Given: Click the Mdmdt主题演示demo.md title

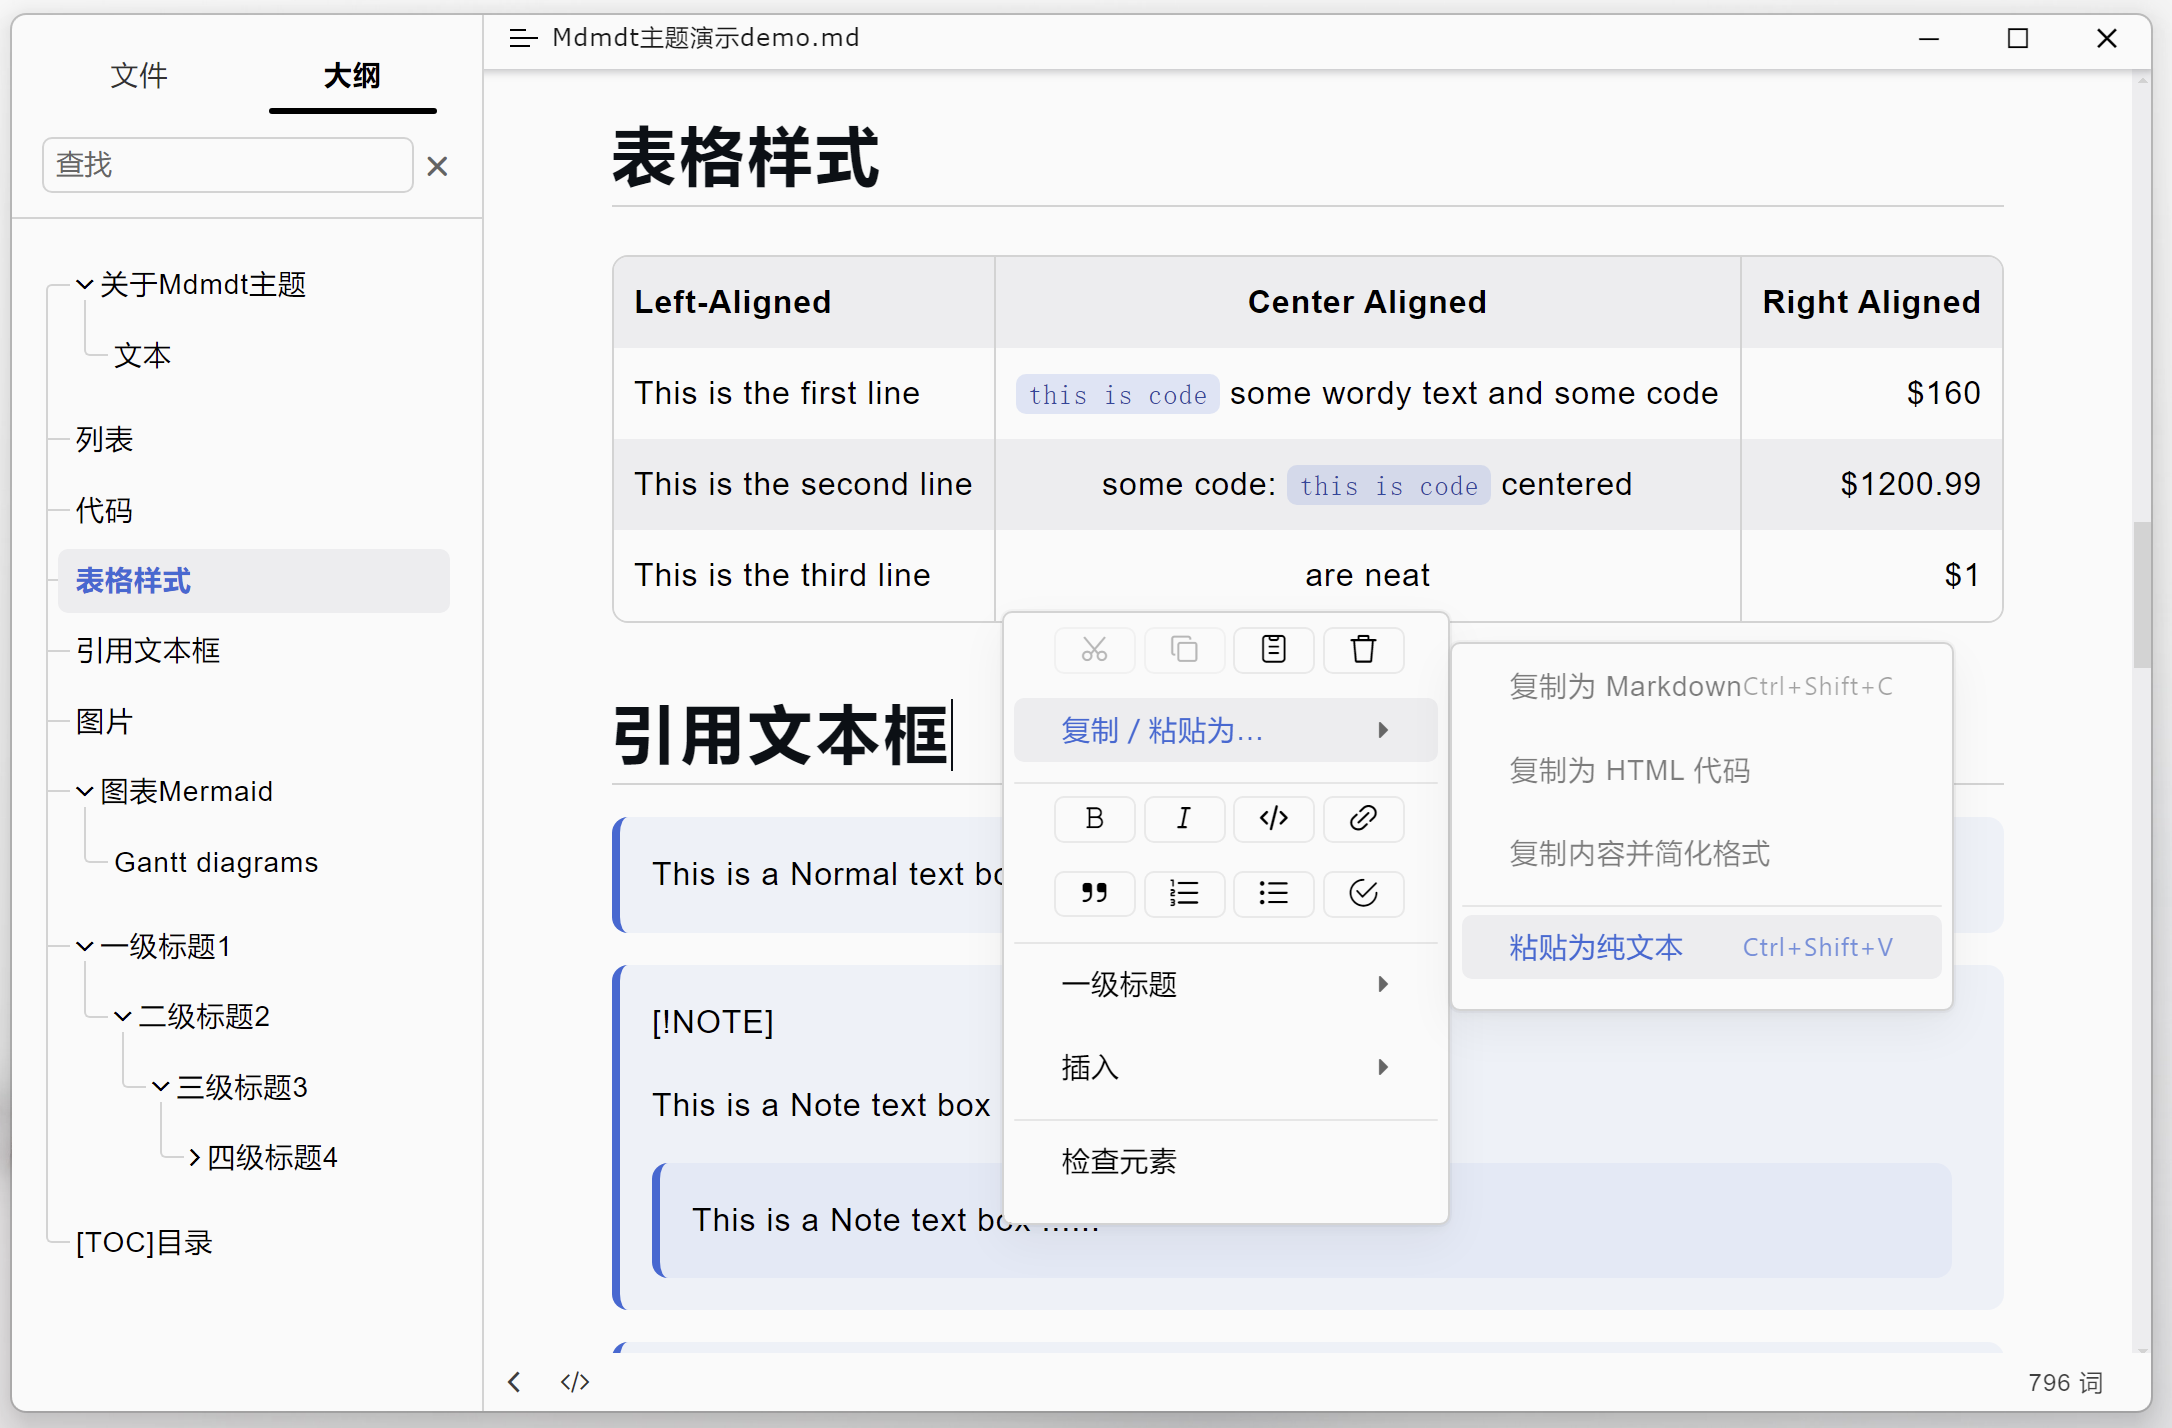Looking at the screenshot, I should pos(706,38).
